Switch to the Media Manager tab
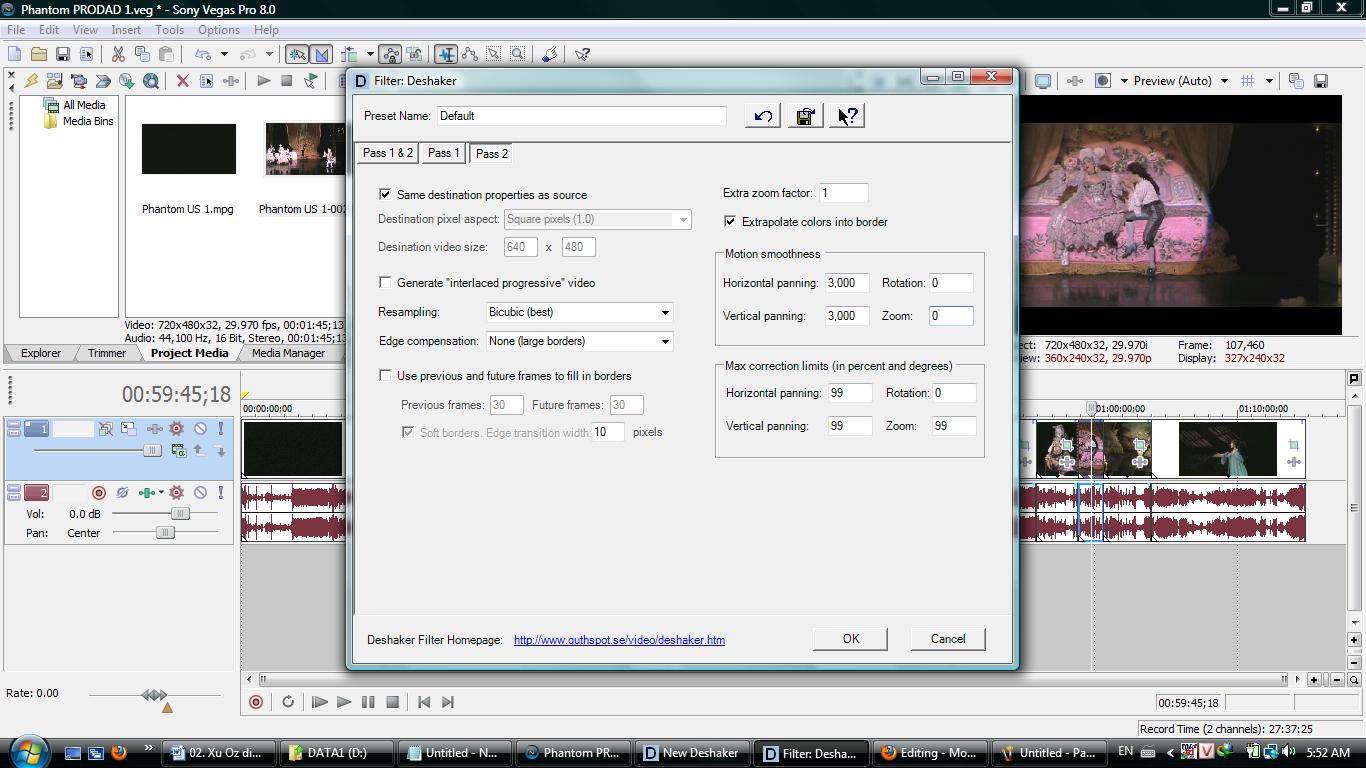The image size is (1366, 768). [x=288, y=353]
